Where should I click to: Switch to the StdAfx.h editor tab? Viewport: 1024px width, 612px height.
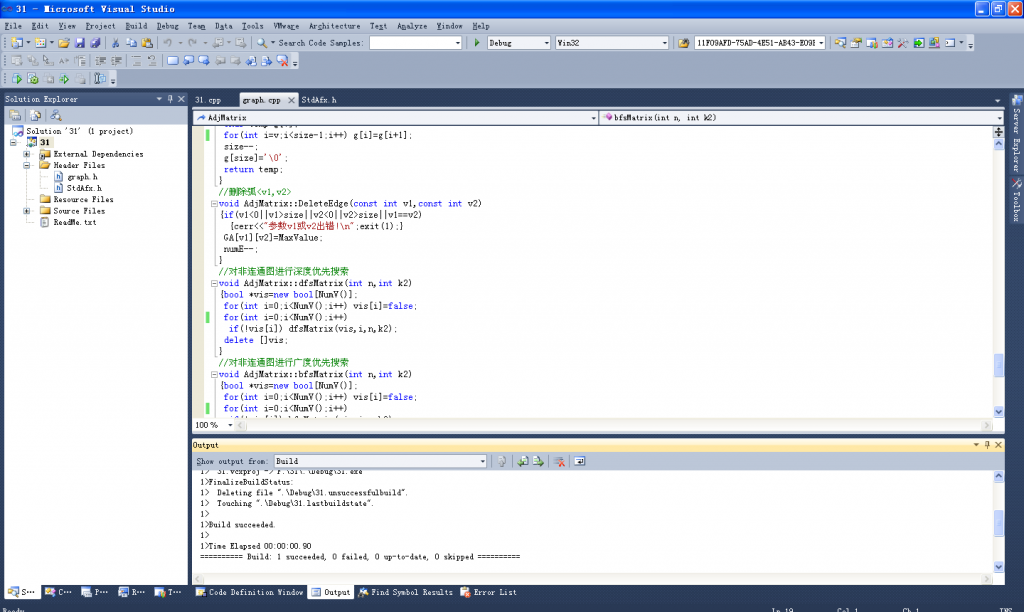pos(319,100)
